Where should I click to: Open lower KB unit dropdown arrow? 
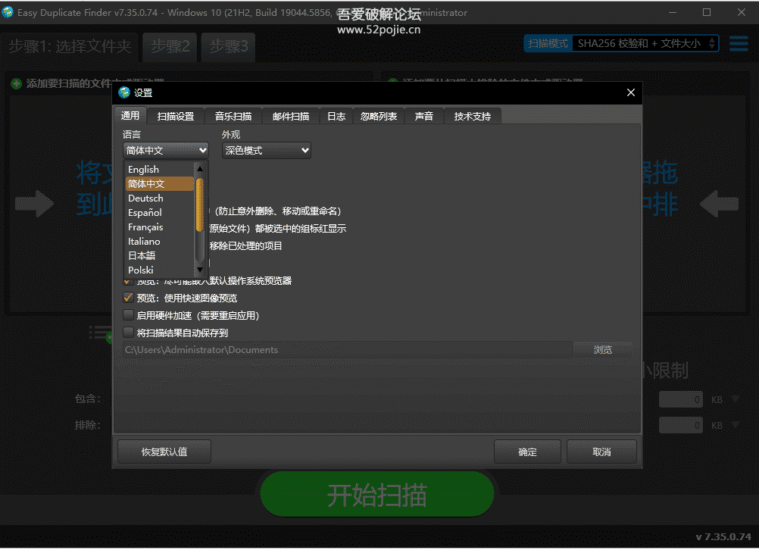tap(736, 425)
